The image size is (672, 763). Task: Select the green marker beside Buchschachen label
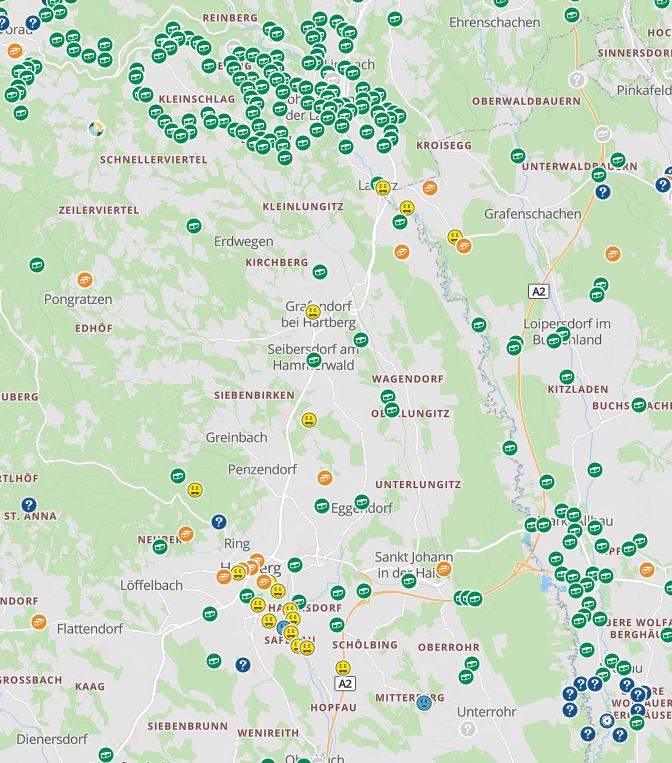point(639,405)
